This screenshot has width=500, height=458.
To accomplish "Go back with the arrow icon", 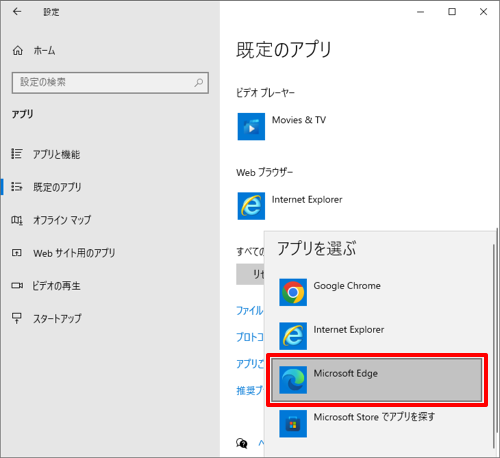I will tap(17, 12).
